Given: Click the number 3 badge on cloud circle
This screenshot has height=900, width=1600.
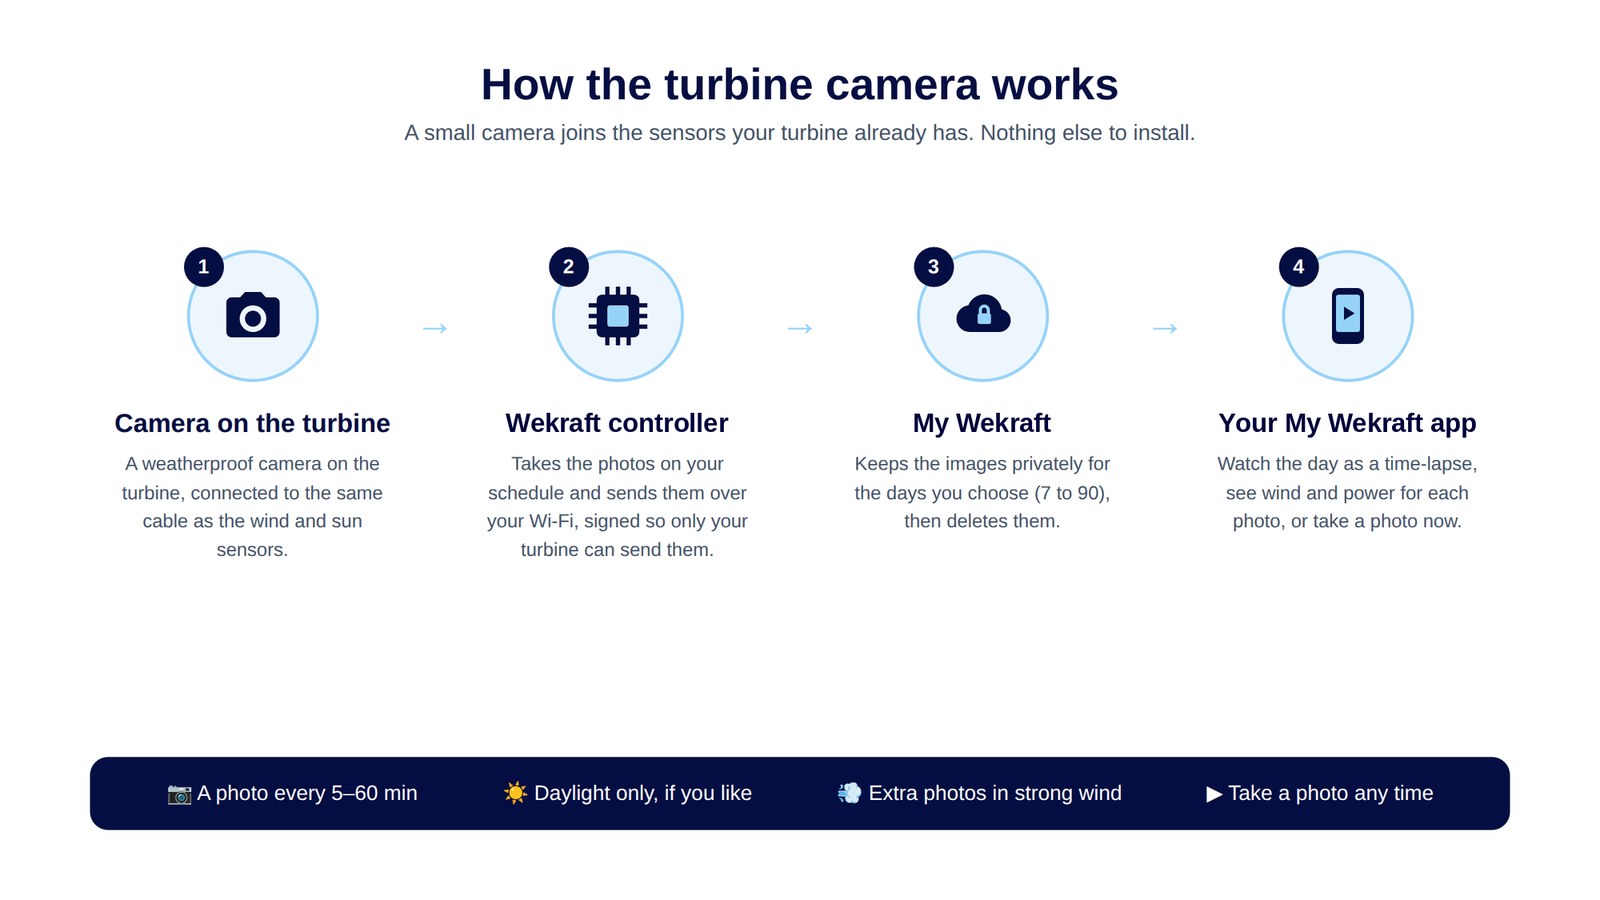Looking at the screenshot, I should tap(934, 267).
